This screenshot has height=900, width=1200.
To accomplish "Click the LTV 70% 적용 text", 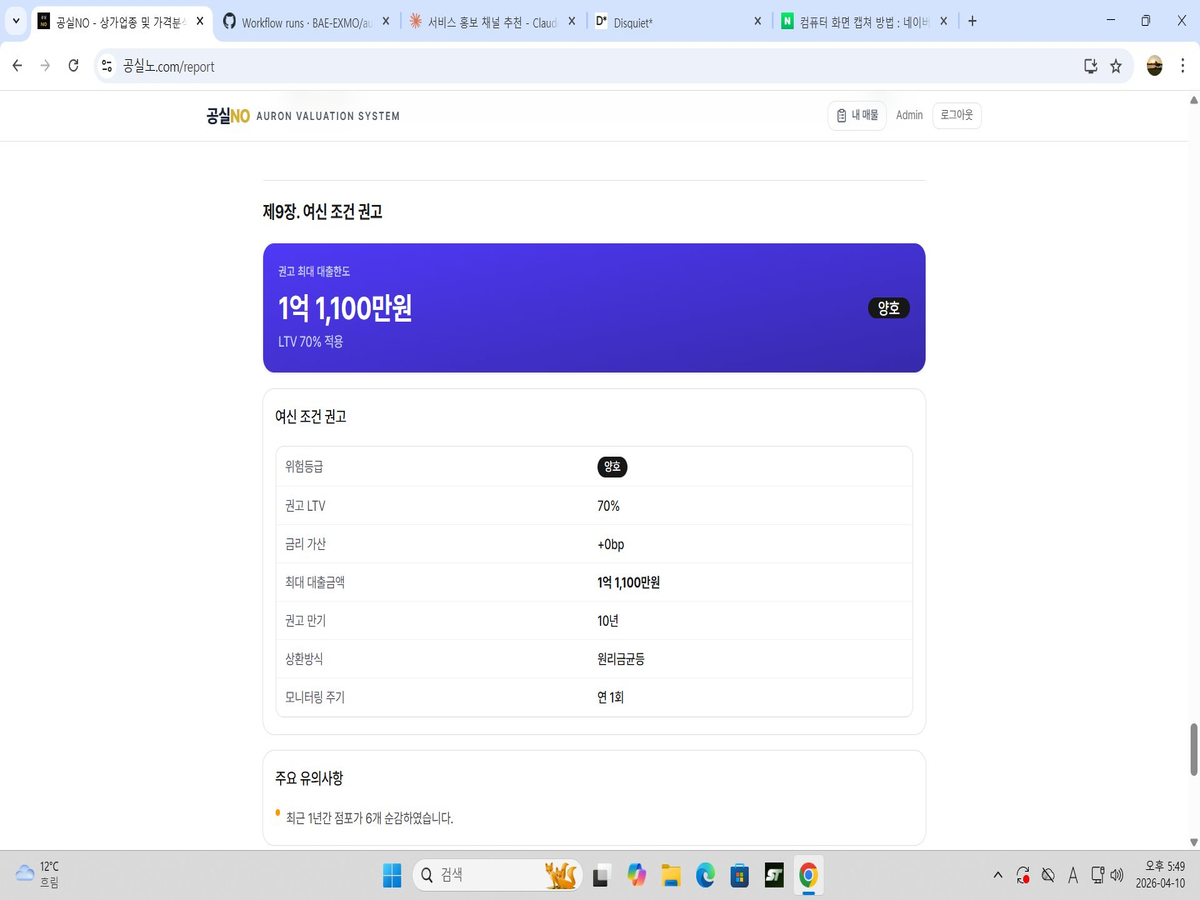I will (311, 342).
